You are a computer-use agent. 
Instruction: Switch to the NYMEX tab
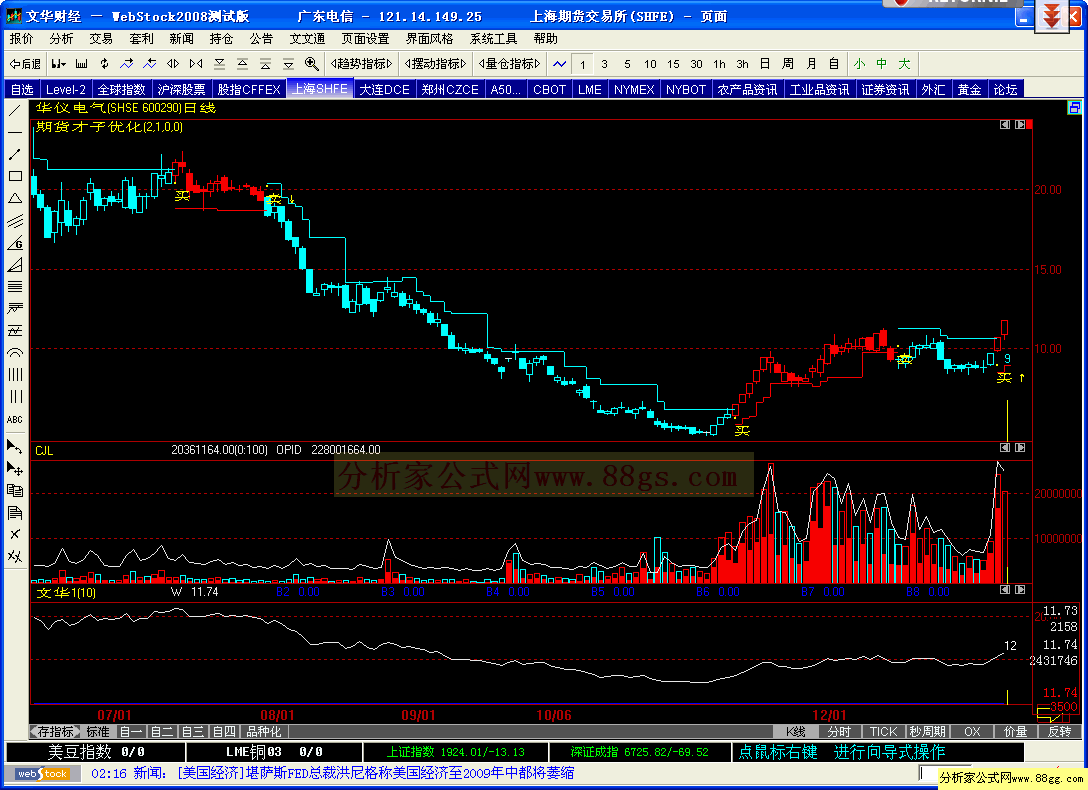634,89
